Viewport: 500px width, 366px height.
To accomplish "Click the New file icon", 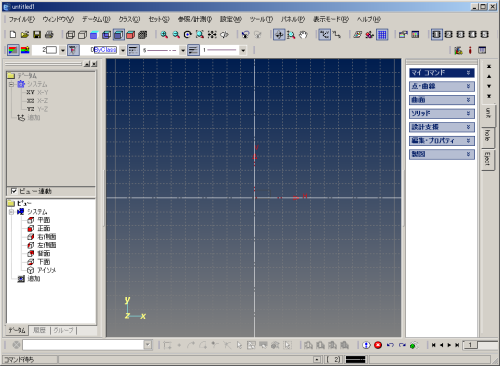I will [13, 34].
